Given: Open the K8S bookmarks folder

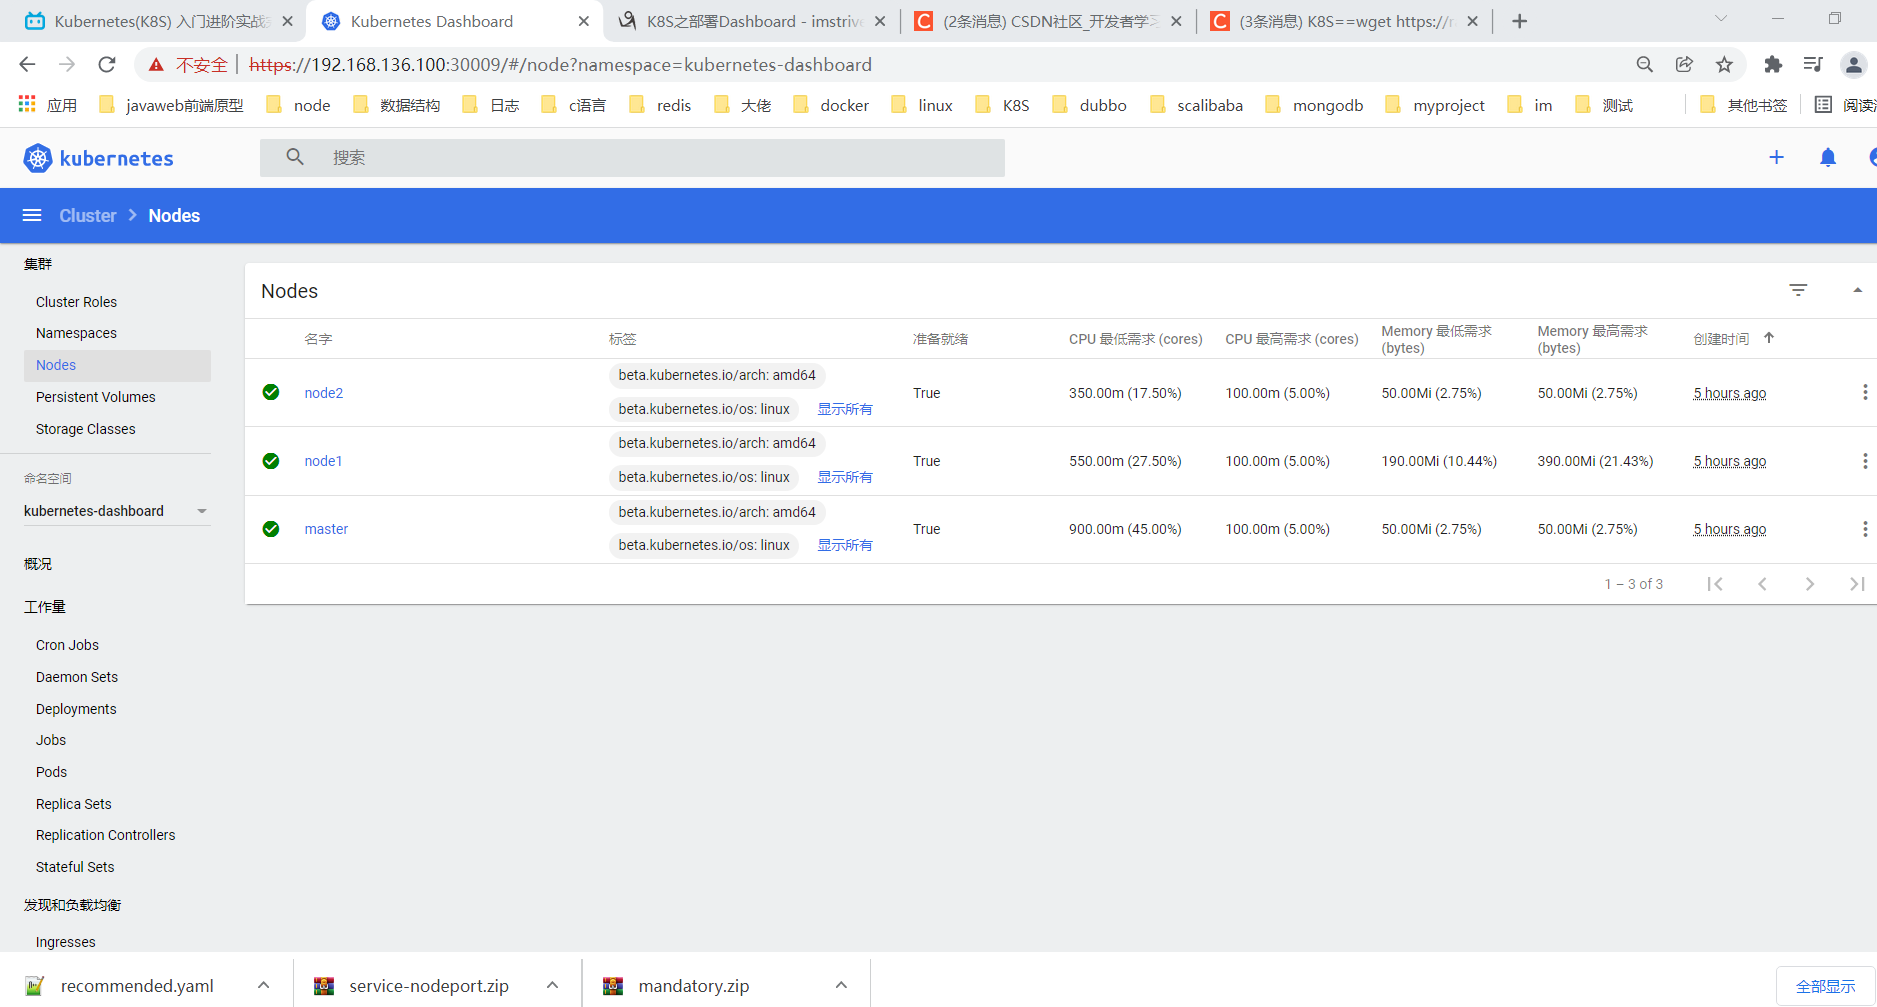Looking at the screenshot, I should tap(1002, 105).
